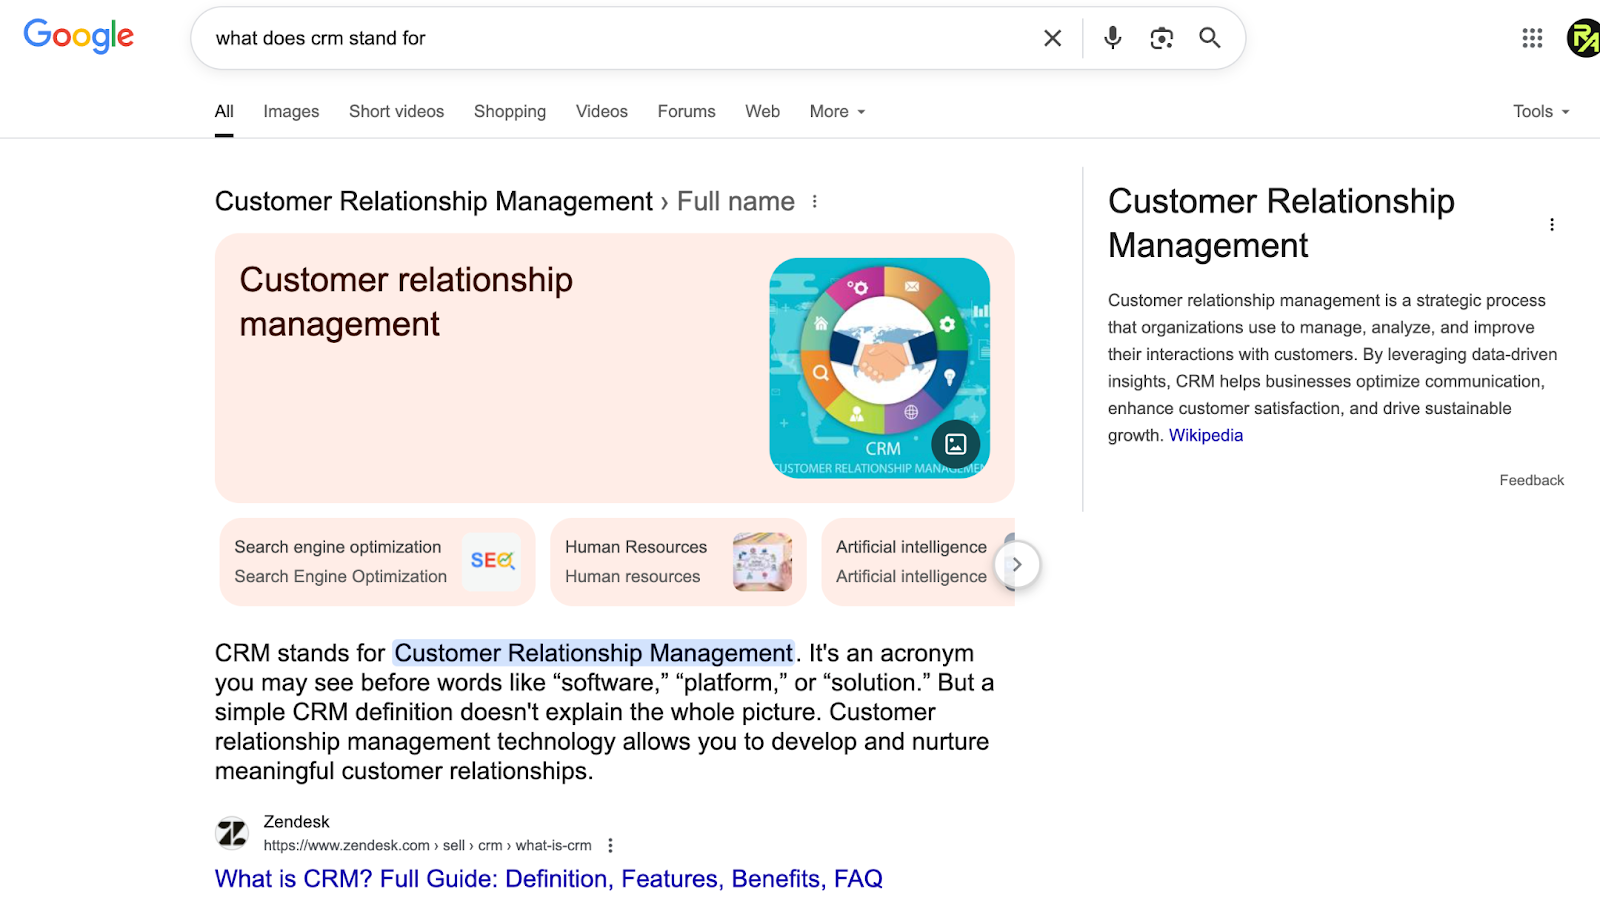The image size is (1600, 918).
Task: Open Google Lens image search icon
Action: pos(1161,38)
